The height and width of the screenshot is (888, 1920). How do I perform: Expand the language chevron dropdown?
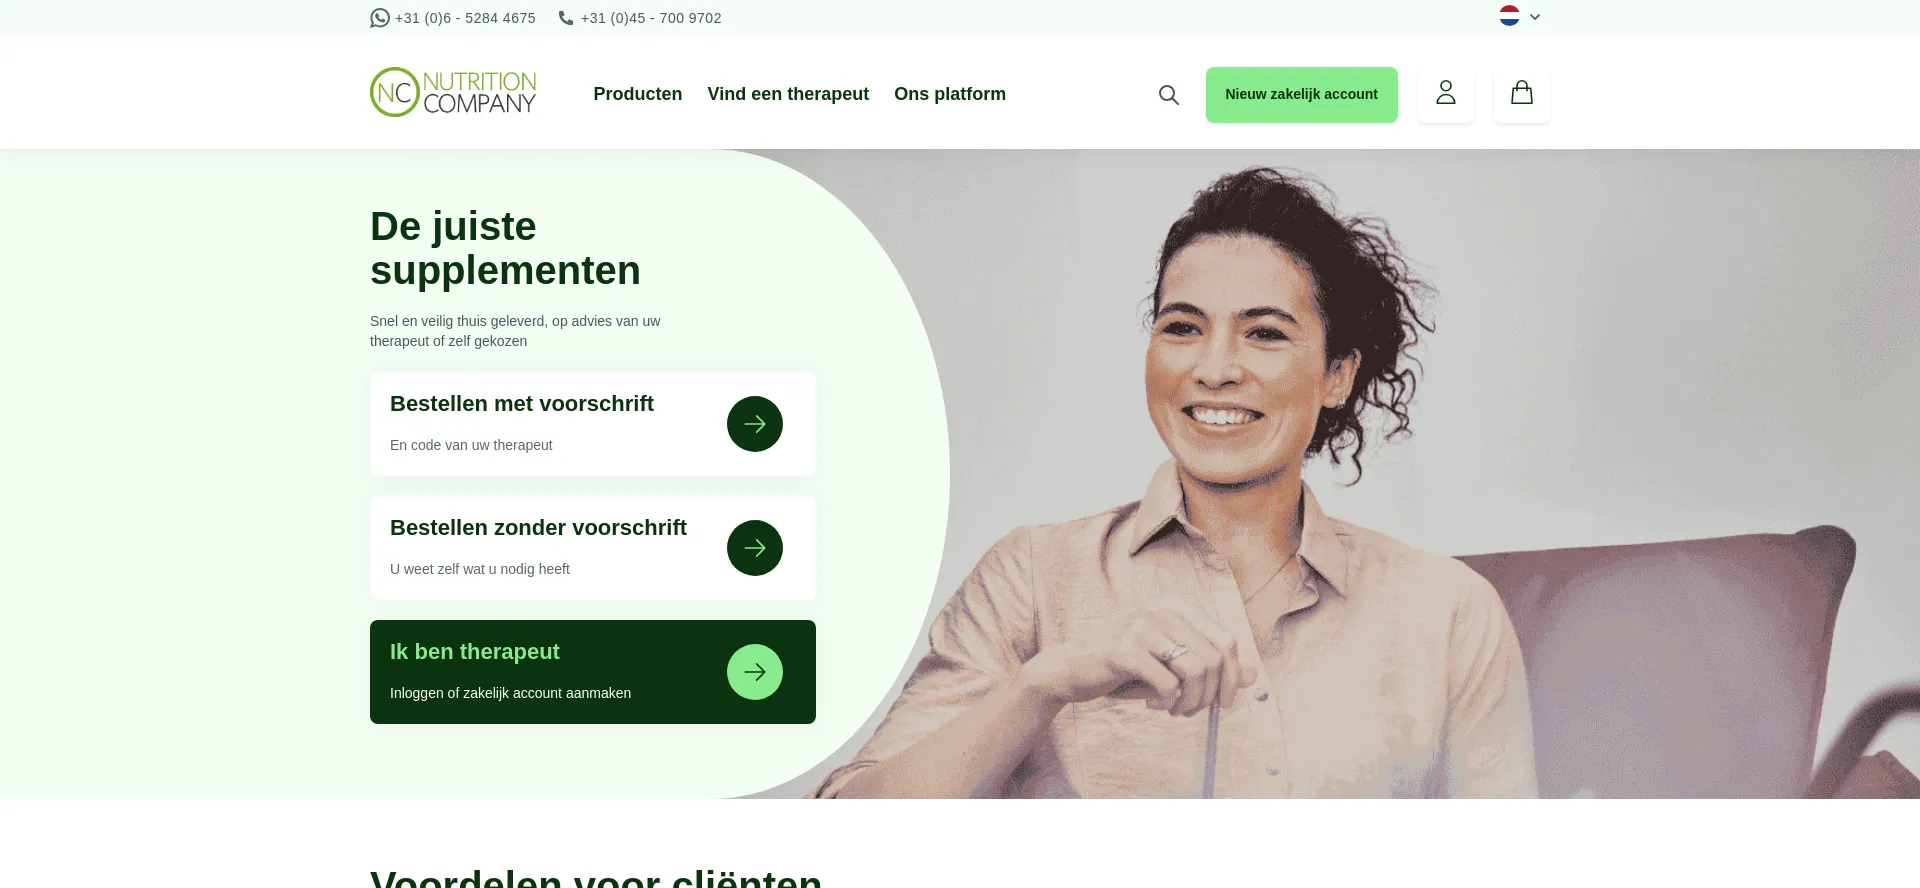pyautogui.click(x=1535, y=17)
